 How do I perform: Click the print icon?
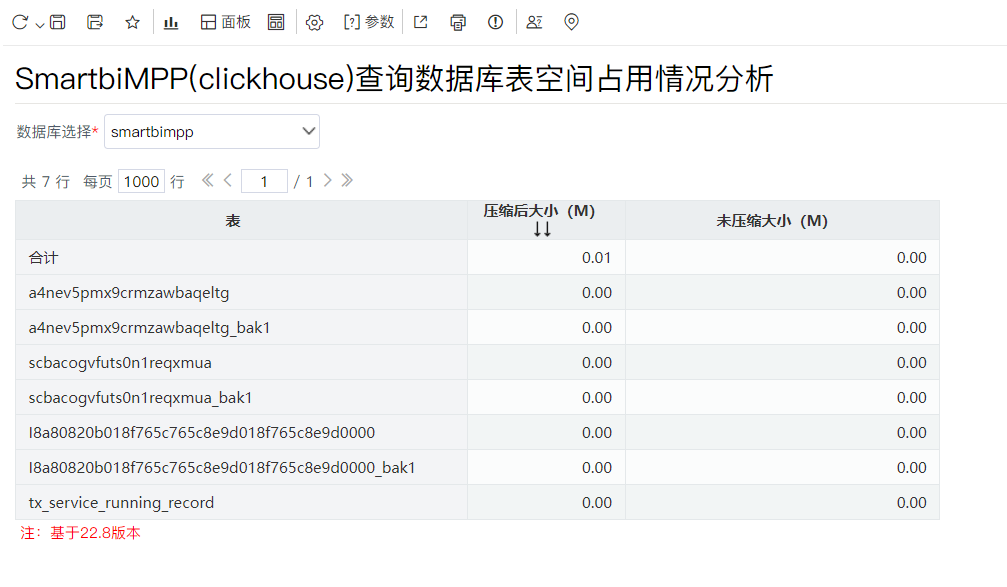[x=458, y=22]
